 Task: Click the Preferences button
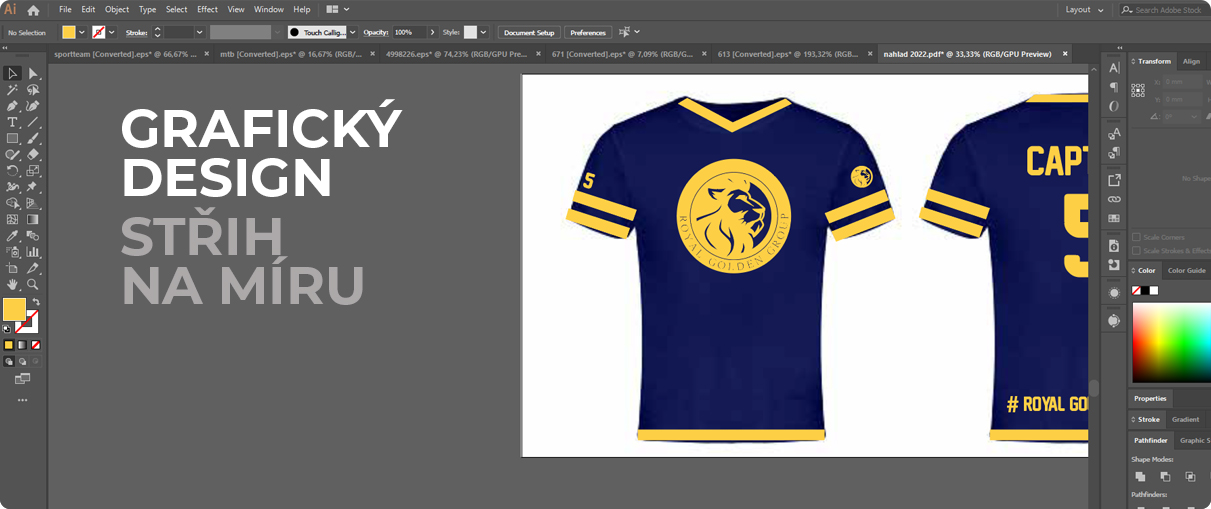click(588, 32)
